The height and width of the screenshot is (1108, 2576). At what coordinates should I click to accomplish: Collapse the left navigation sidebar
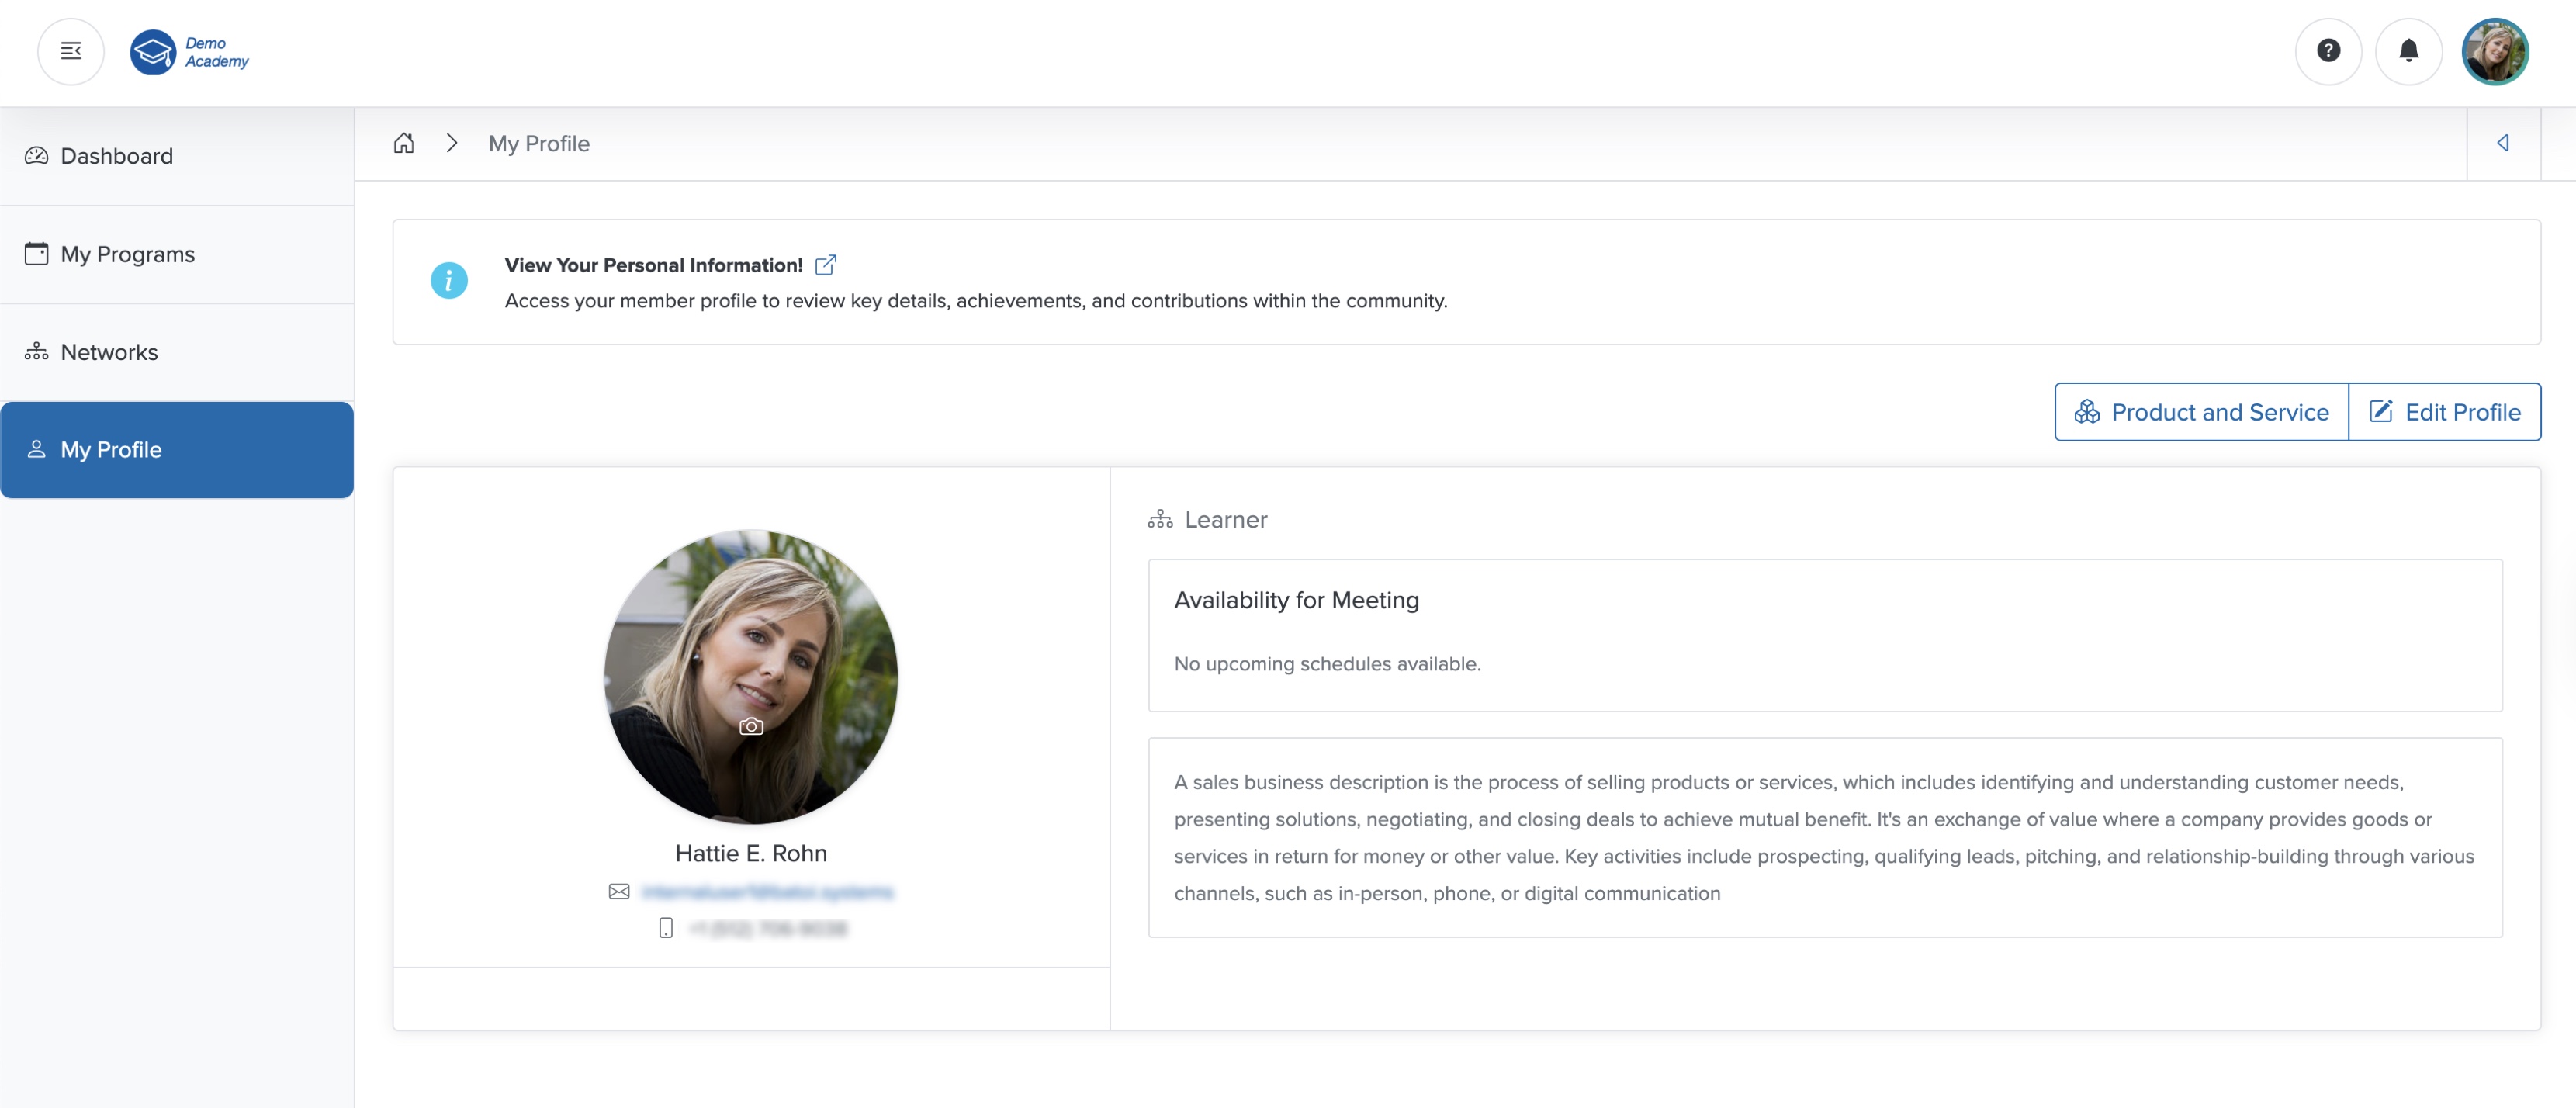pos(70,51)
